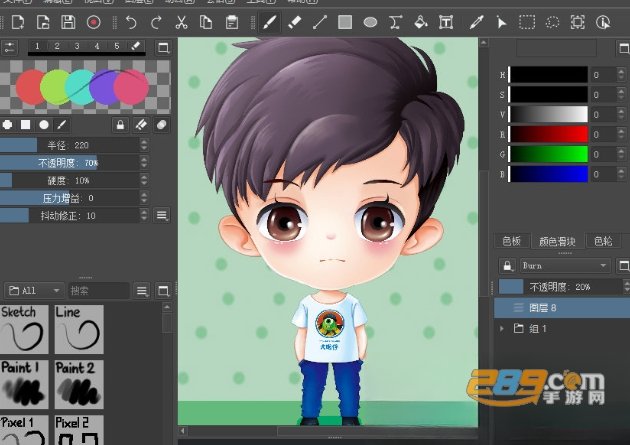Click the green G color slider

[548, 154]
